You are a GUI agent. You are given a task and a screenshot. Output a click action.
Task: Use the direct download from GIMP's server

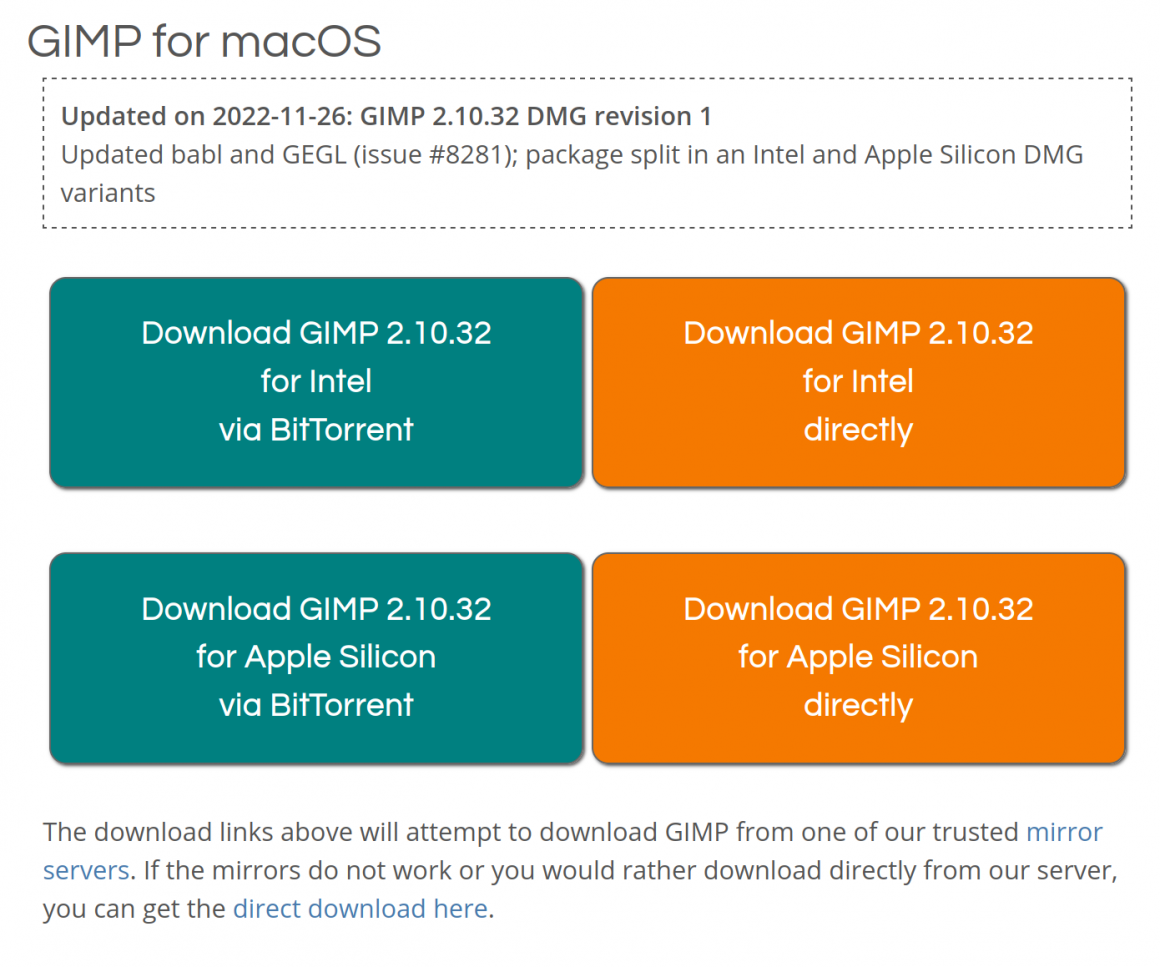click(360, 908)
